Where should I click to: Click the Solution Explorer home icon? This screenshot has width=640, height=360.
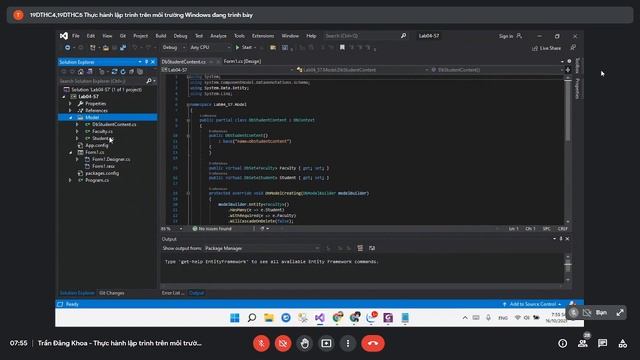coord(81,71)
